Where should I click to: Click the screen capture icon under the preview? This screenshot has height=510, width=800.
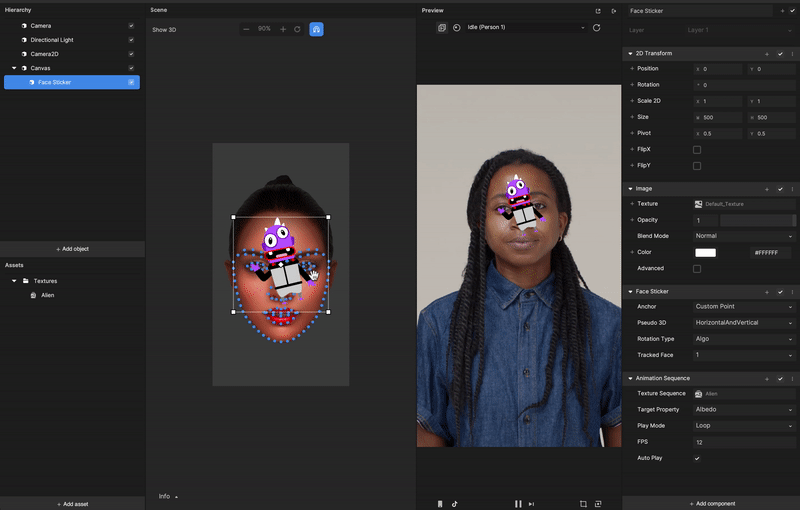point(598,504)
